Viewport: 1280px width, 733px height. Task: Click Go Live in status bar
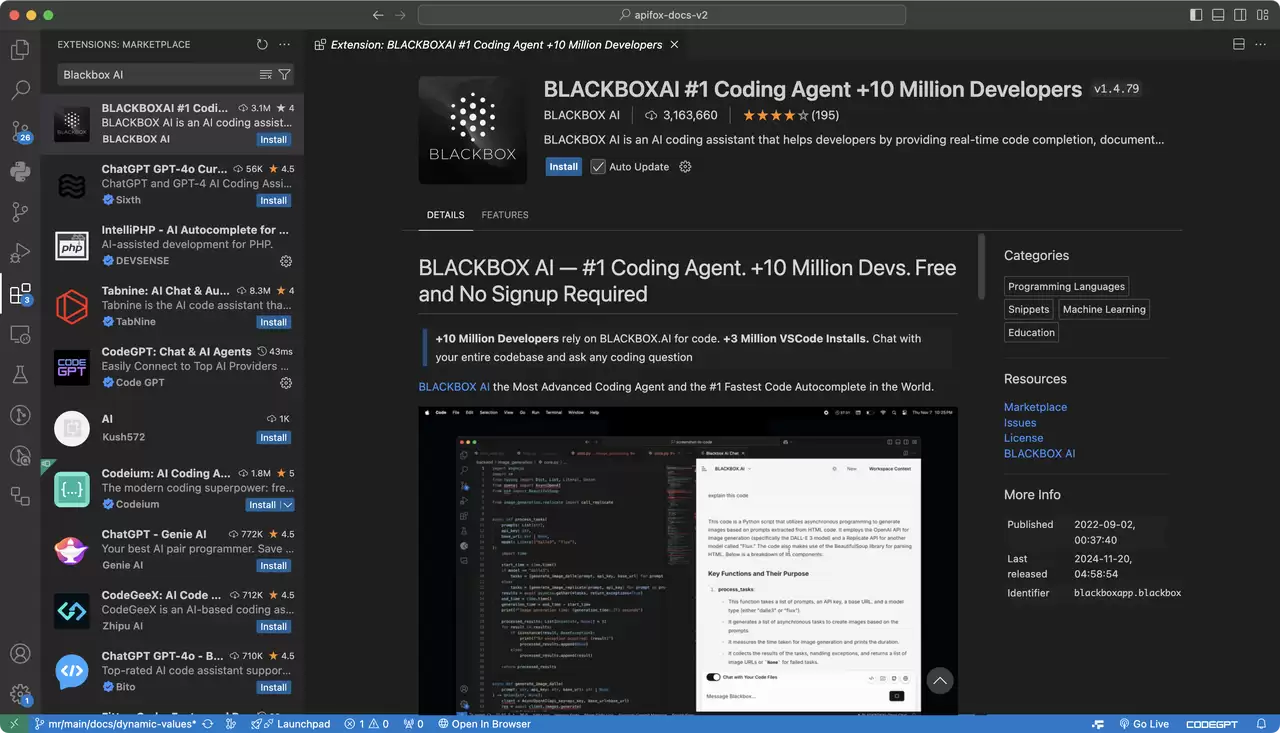pos(1142,724)
